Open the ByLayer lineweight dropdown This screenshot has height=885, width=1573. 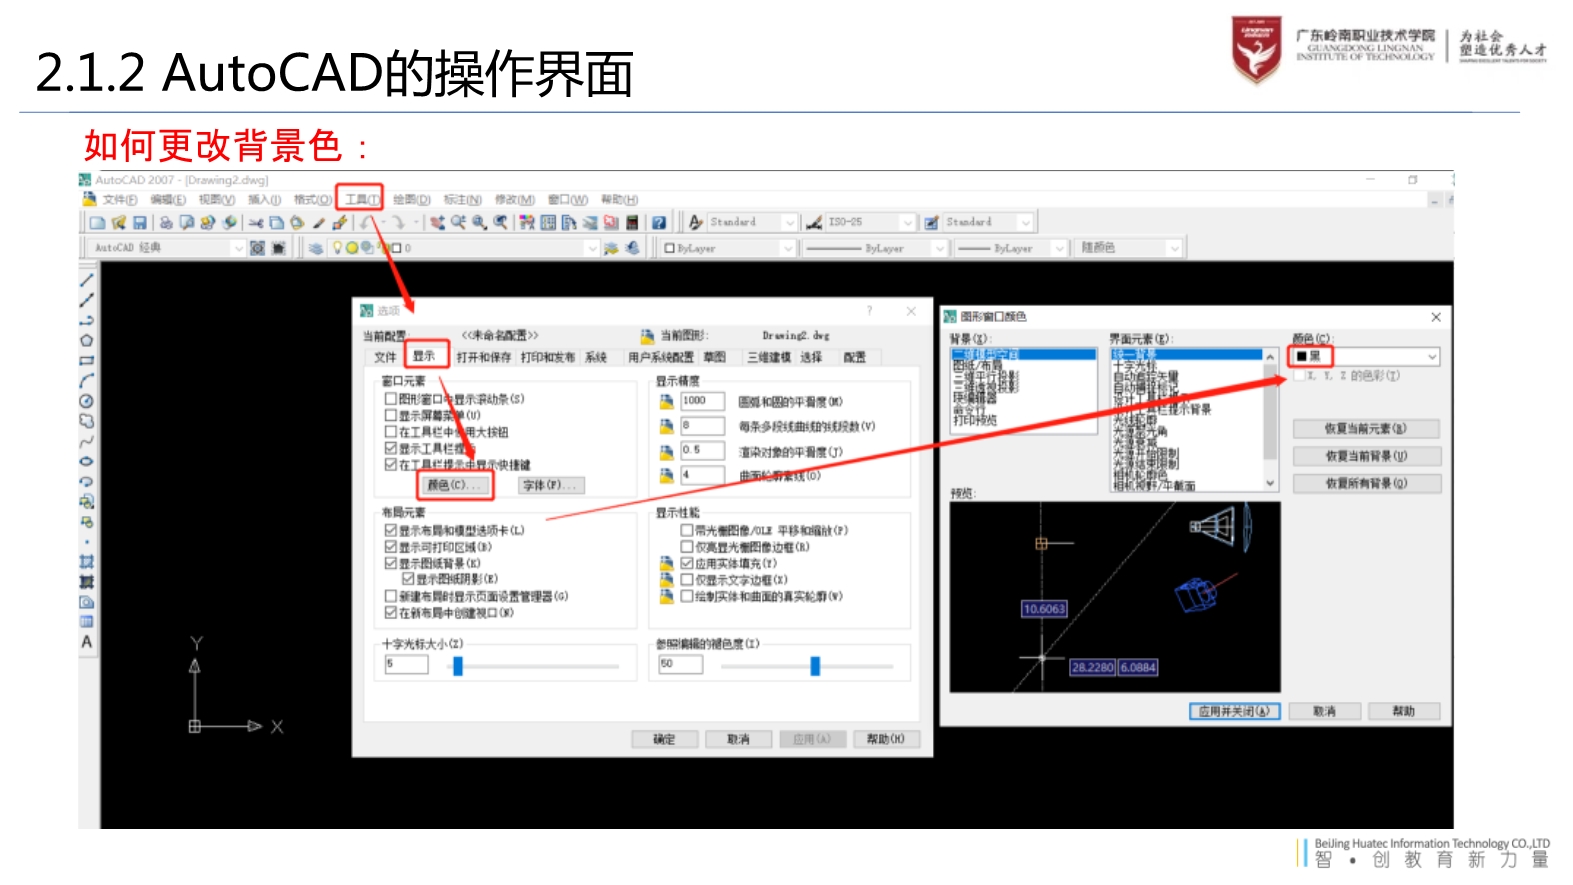(1010, 248)
